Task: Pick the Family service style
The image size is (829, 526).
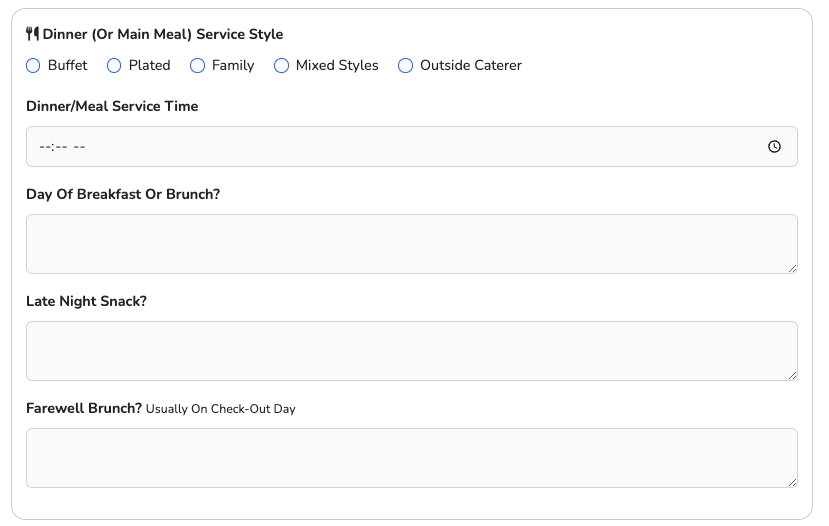Action: tap(198, 66)
